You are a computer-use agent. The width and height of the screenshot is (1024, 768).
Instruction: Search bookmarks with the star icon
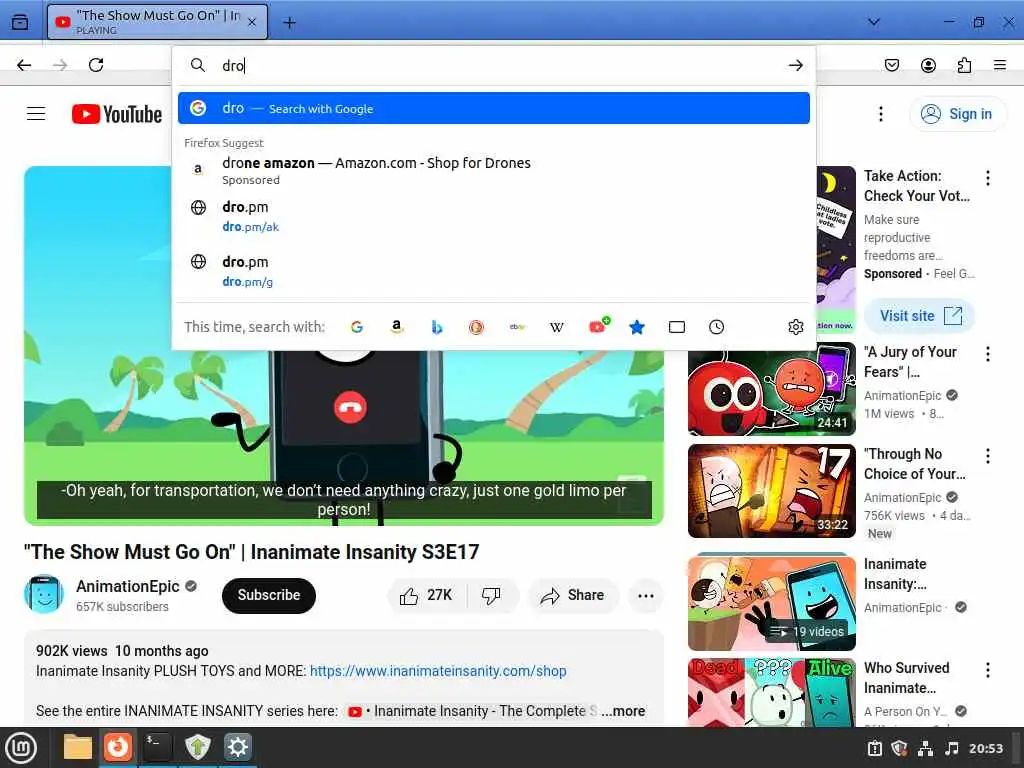[x=637, y=327]
